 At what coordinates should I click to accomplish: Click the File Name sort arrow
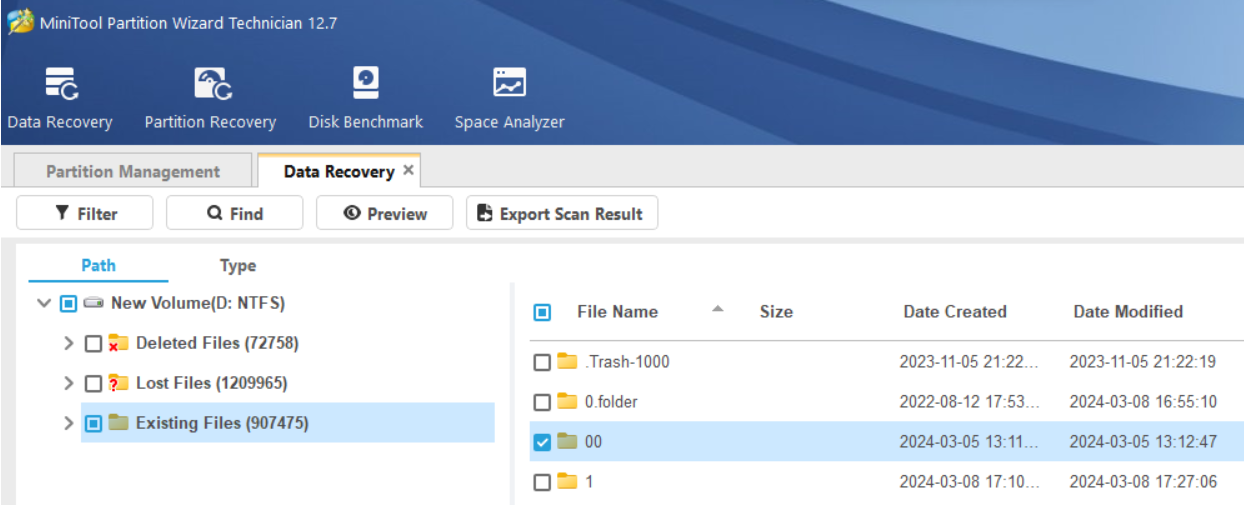point(717,309)
